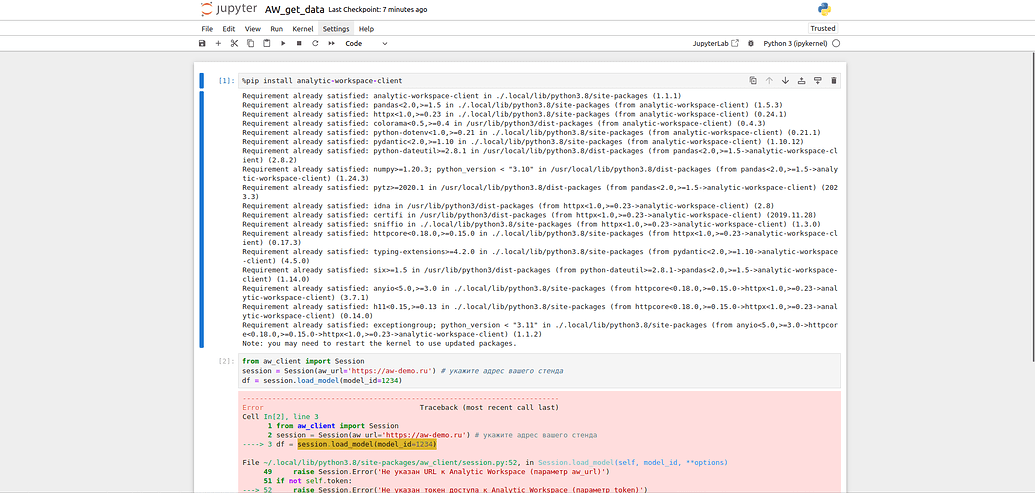Viewport: 1035px width, 493px height.
Task: Open the View menu
Action: click(x=253, y=29)
